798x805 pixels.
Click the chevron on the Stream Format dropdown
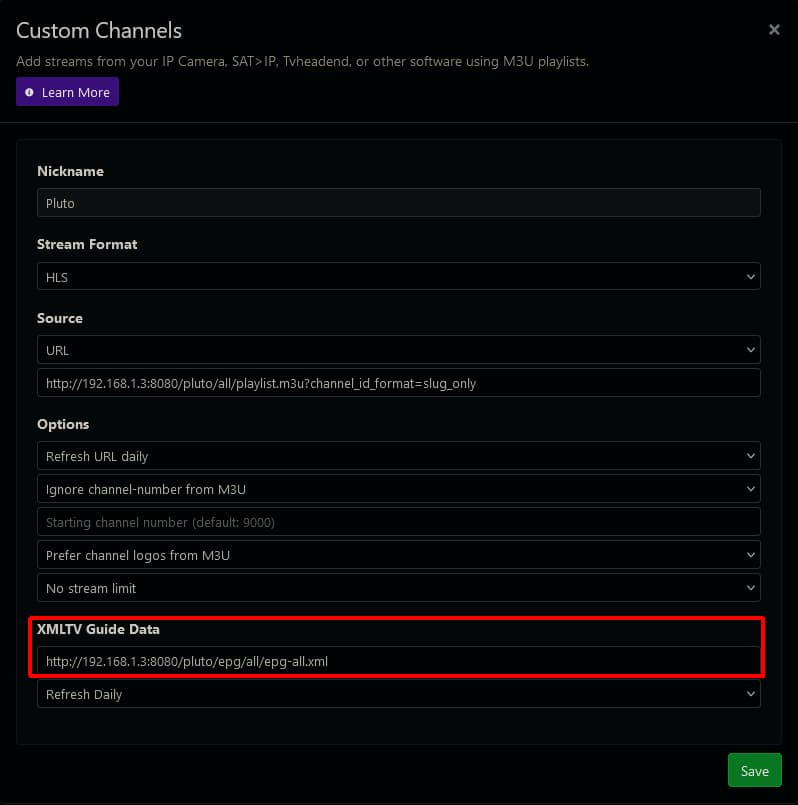(x=751, y=276)
